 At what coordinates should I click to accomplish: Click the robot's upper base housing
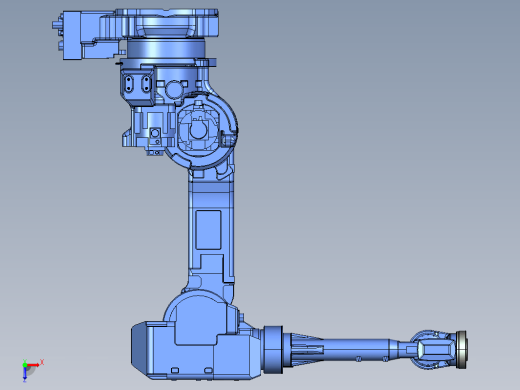(x=166, y=24)
